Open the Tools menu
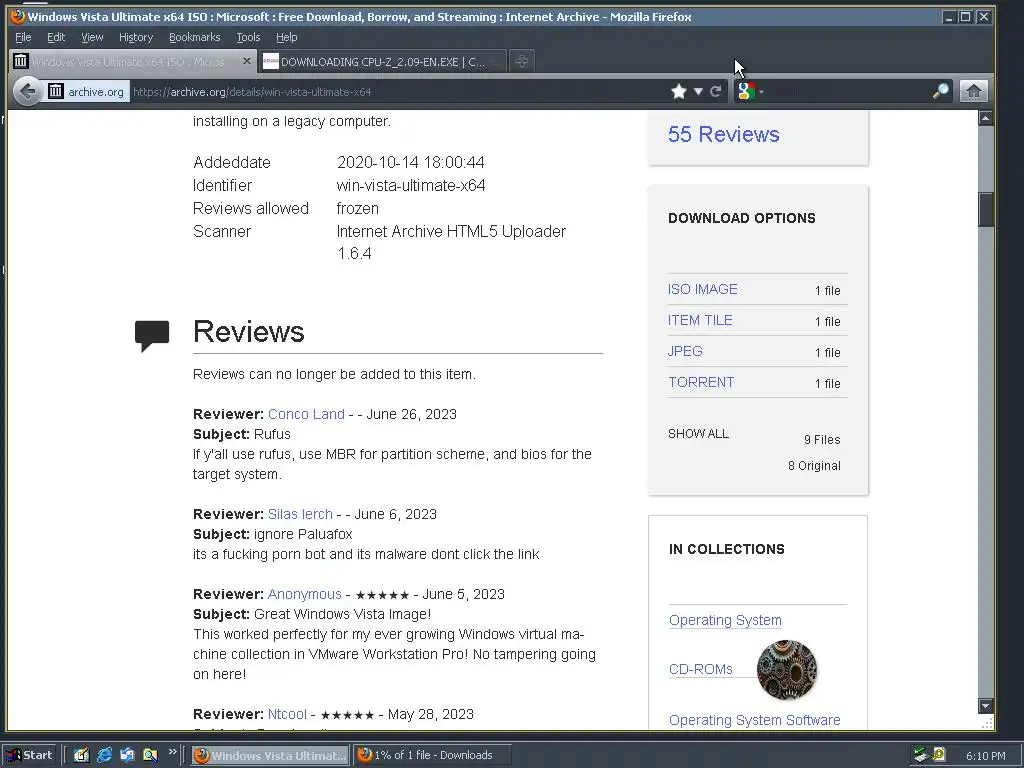This screenshot has height=768, width=1024. 248,37
